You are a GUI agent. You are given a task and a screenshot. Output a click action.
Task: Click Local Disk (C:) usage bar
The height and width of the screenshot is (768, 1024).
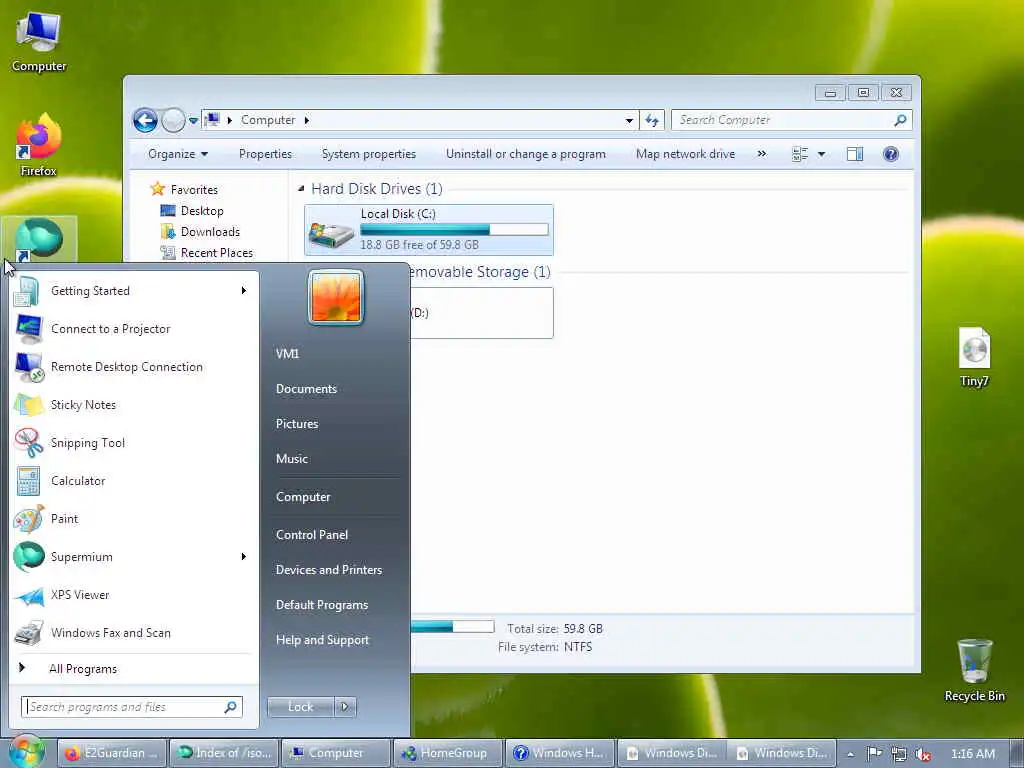pyautogui.click(x=454, y=229)
